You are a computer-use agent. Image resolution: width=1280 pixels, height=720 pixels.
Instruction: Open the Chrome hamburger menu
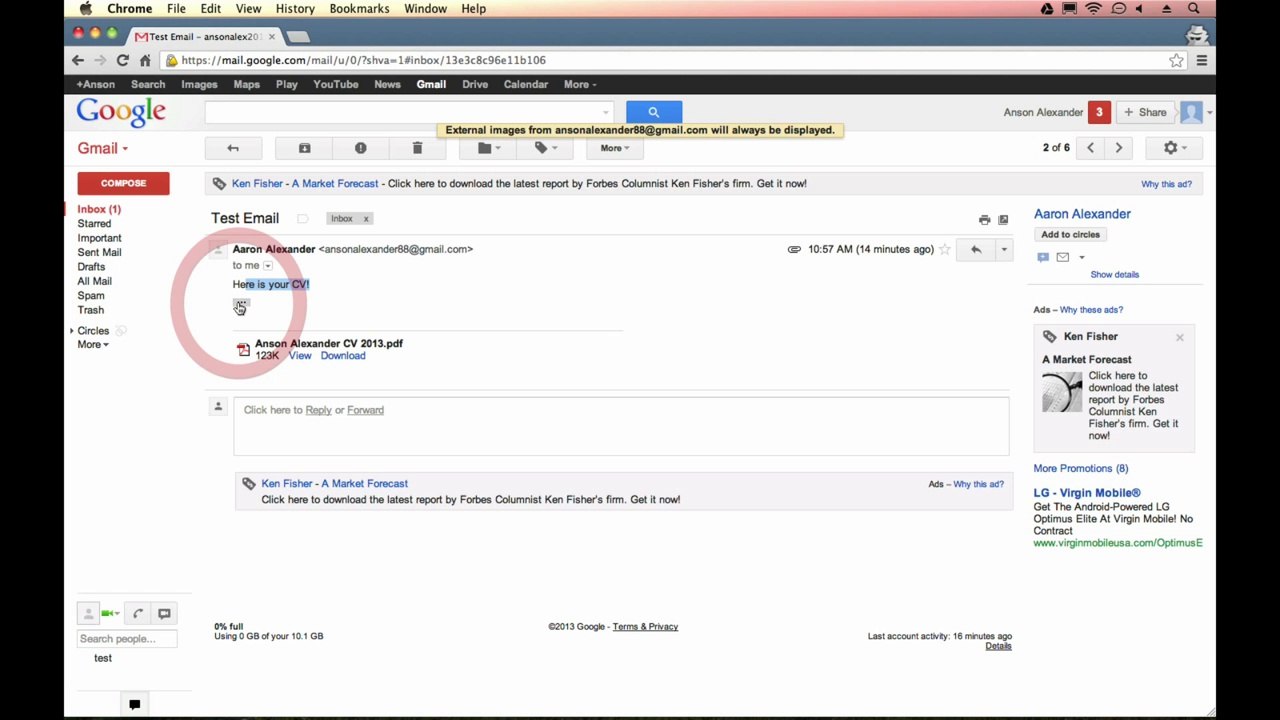[x=1202, y=60]
